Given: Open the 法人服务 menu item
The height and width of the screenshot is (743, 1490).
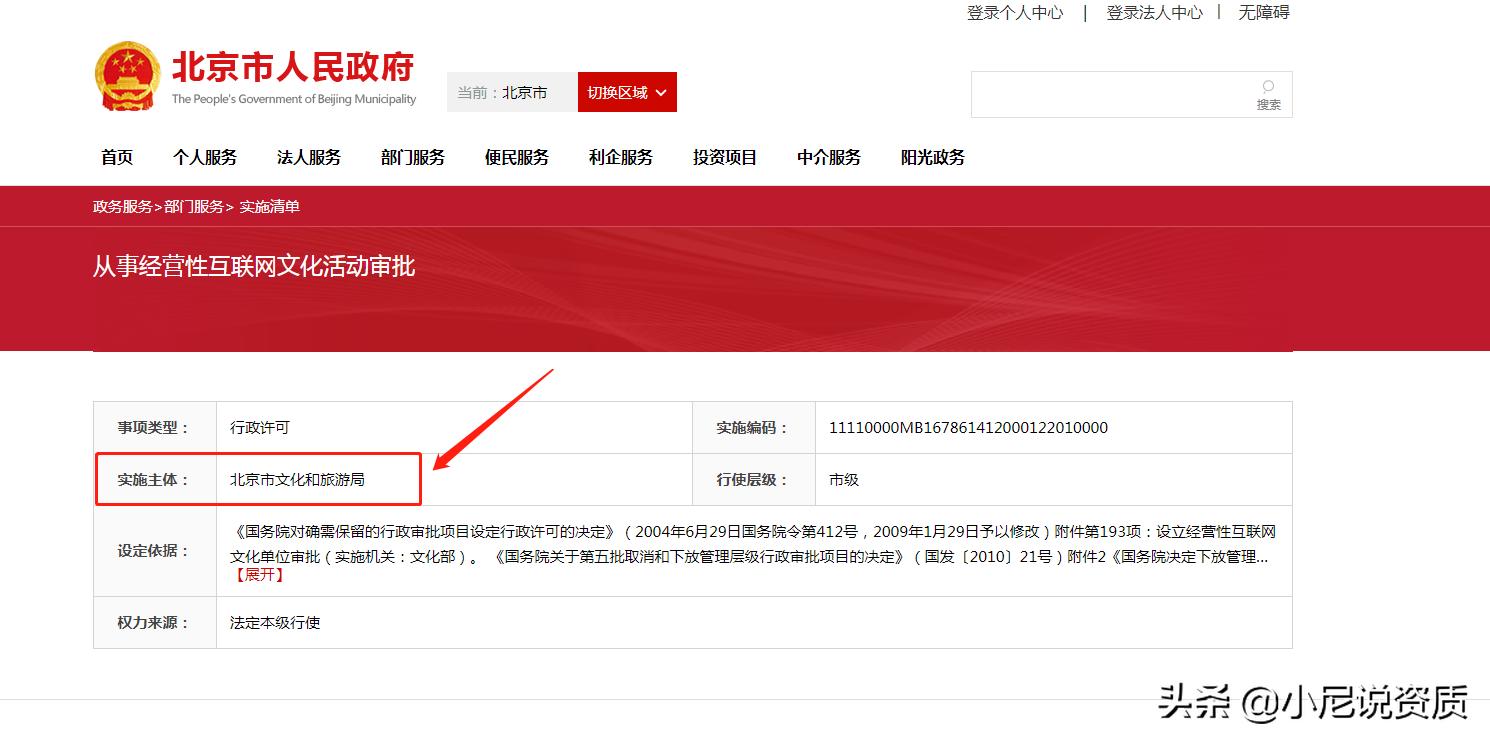Looking at the screenshot, I should 308,157.
